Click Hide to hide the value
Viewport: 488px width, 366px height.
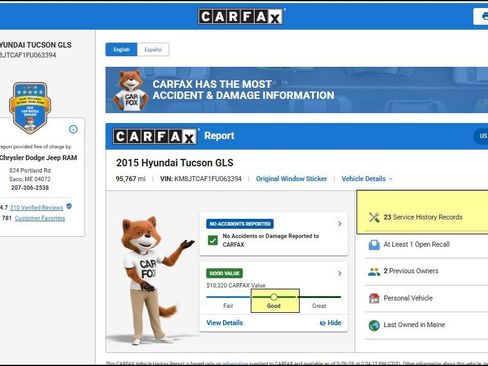click(x=330, y=323)
